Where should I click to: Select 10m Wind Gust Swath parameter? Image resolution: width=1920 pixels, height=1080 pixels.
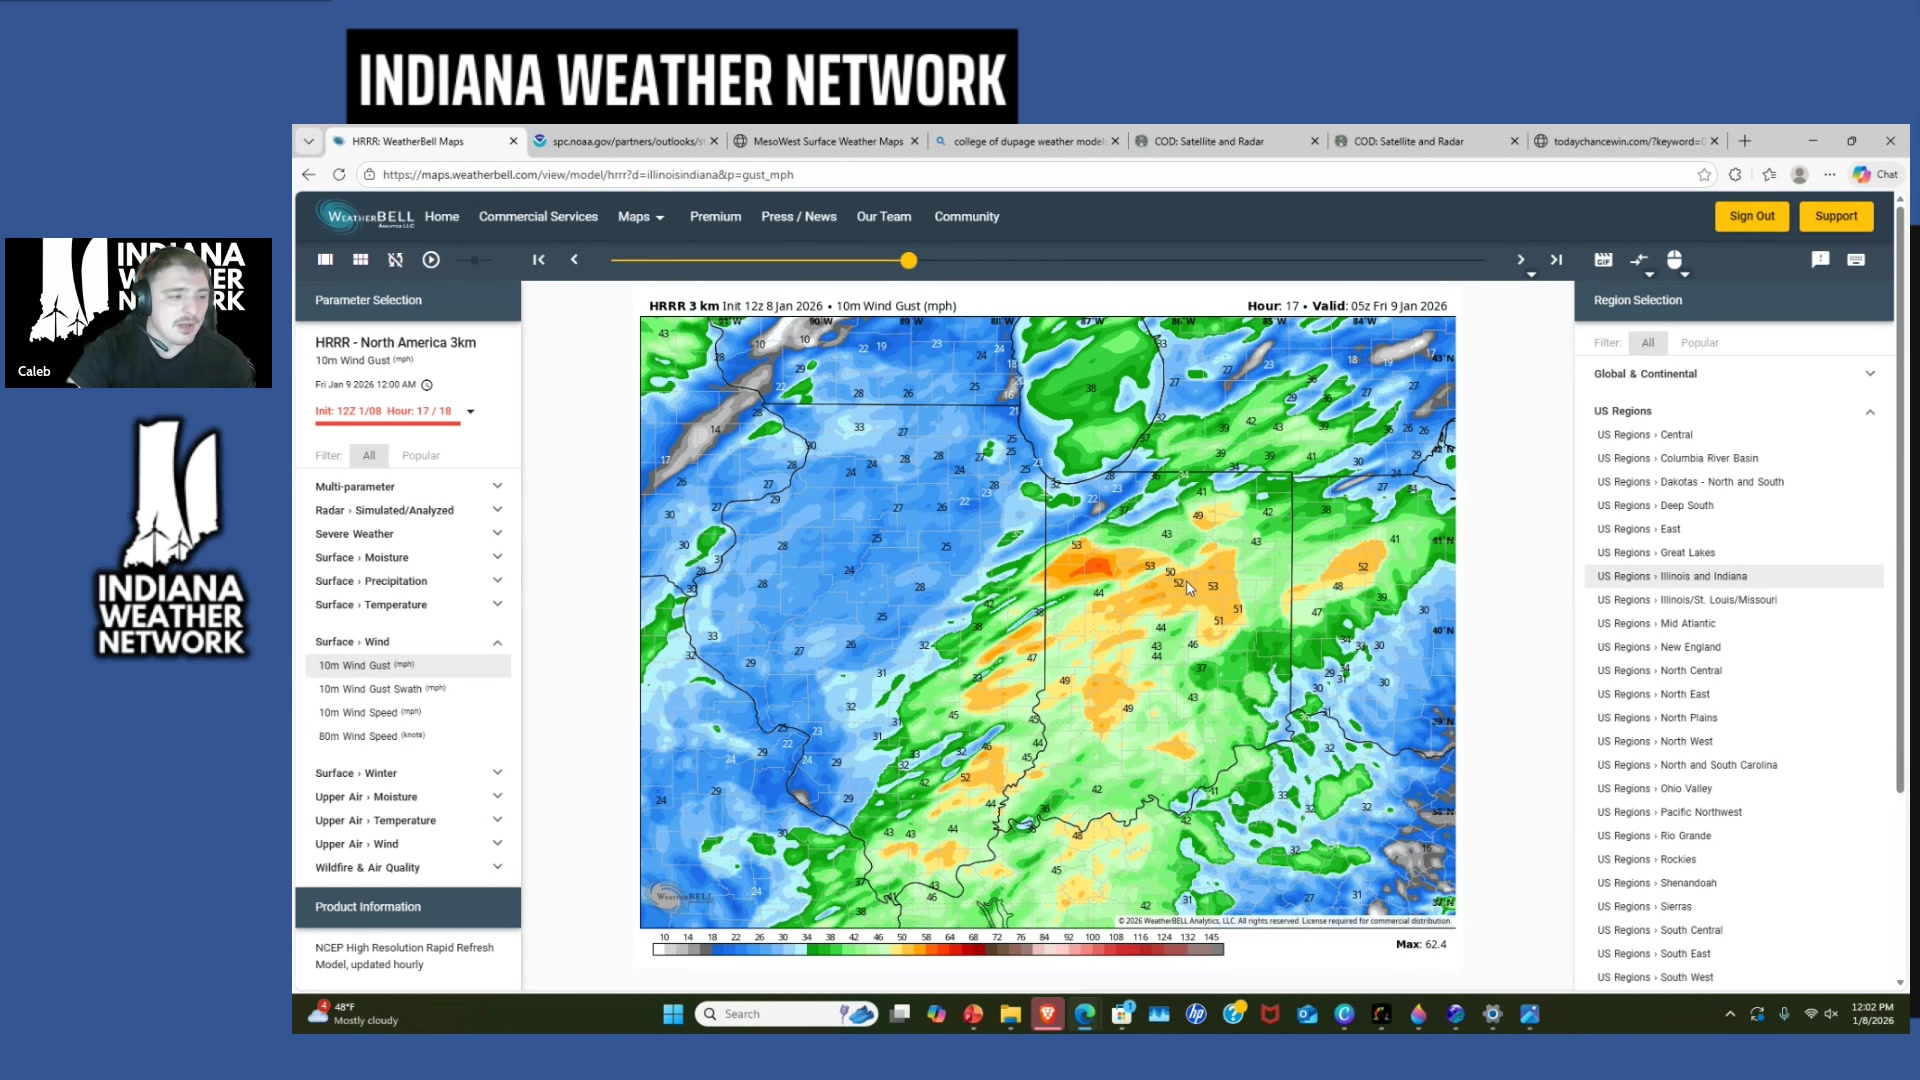click(x=409, y=689)
